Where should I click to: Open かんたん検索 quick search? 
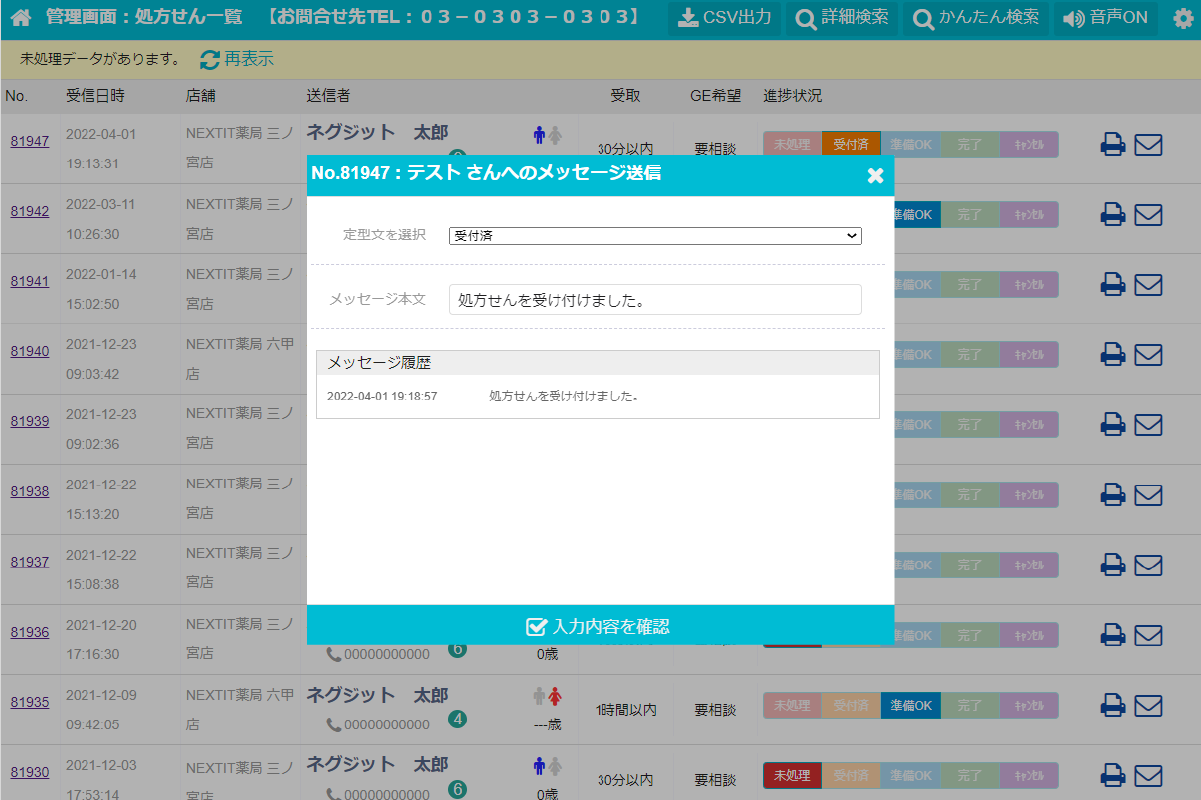coord(976,19)
